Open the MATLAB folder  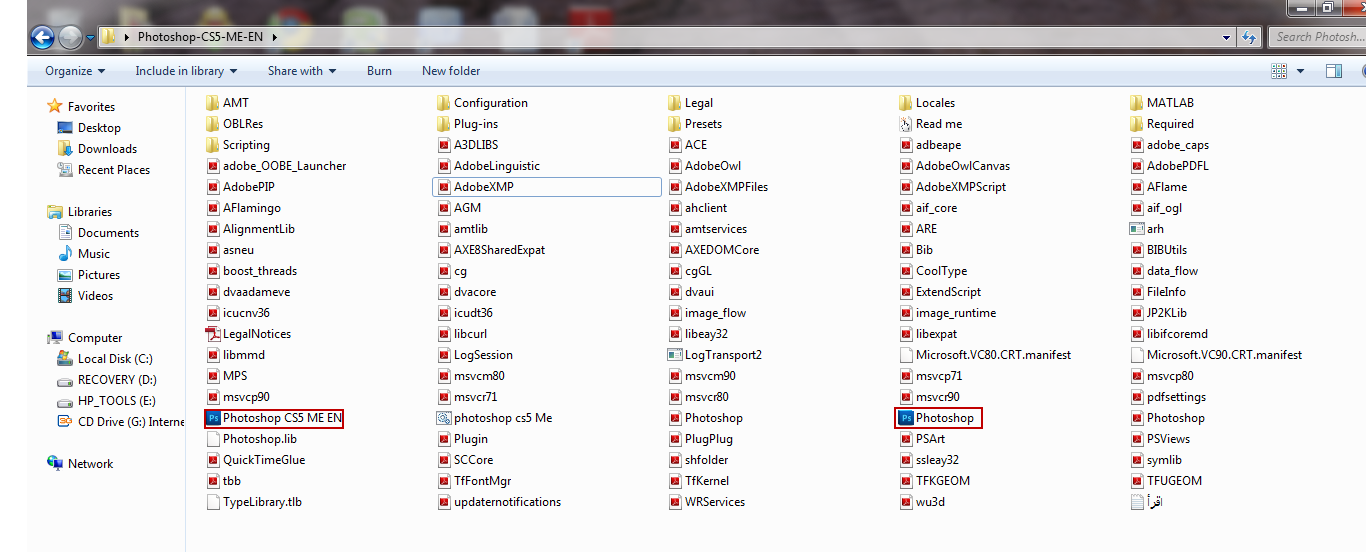(1161, 103)
